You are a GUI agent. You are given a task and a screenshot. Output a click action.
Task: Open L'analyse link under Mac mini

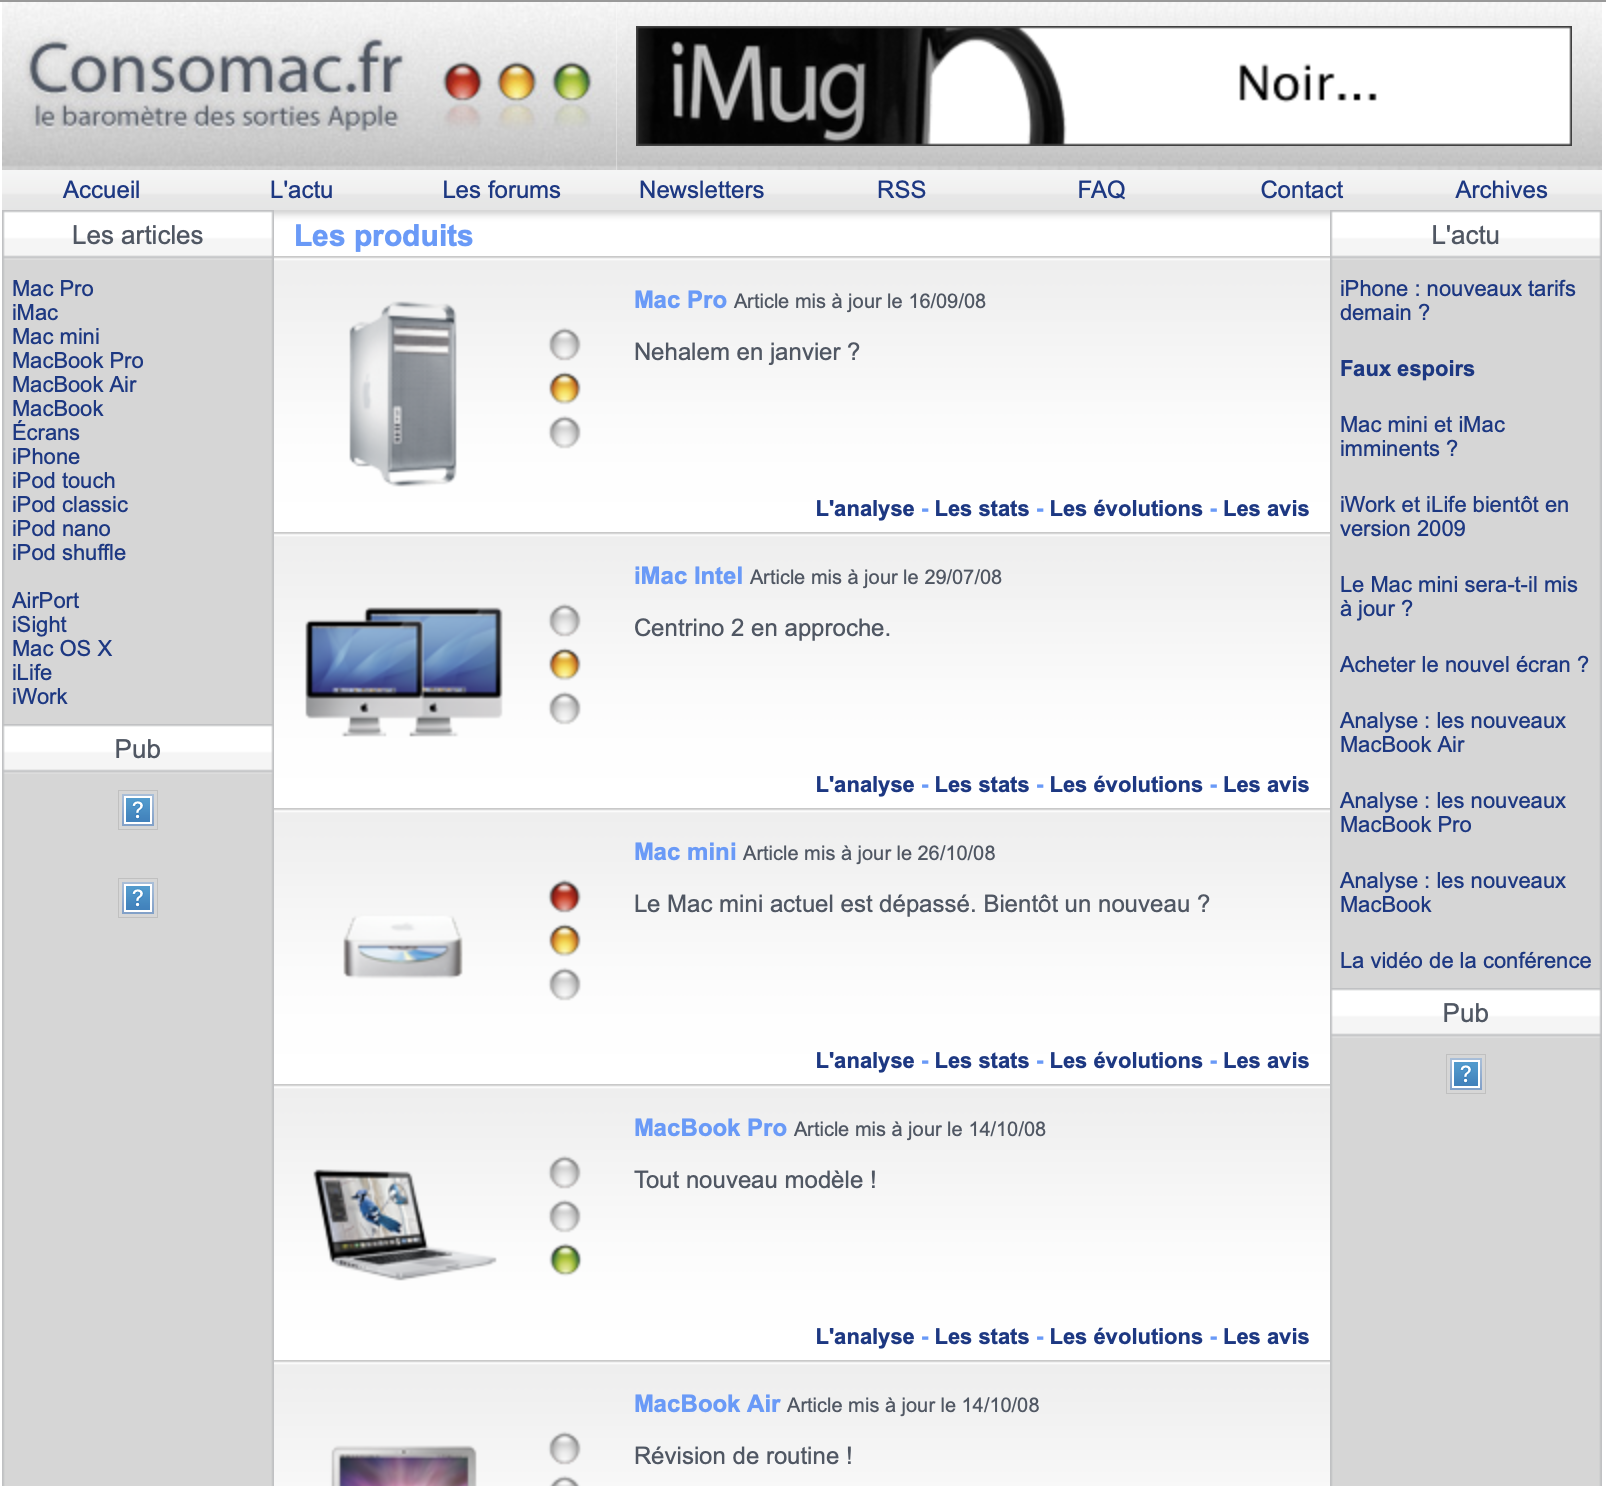coord(864,1061)
